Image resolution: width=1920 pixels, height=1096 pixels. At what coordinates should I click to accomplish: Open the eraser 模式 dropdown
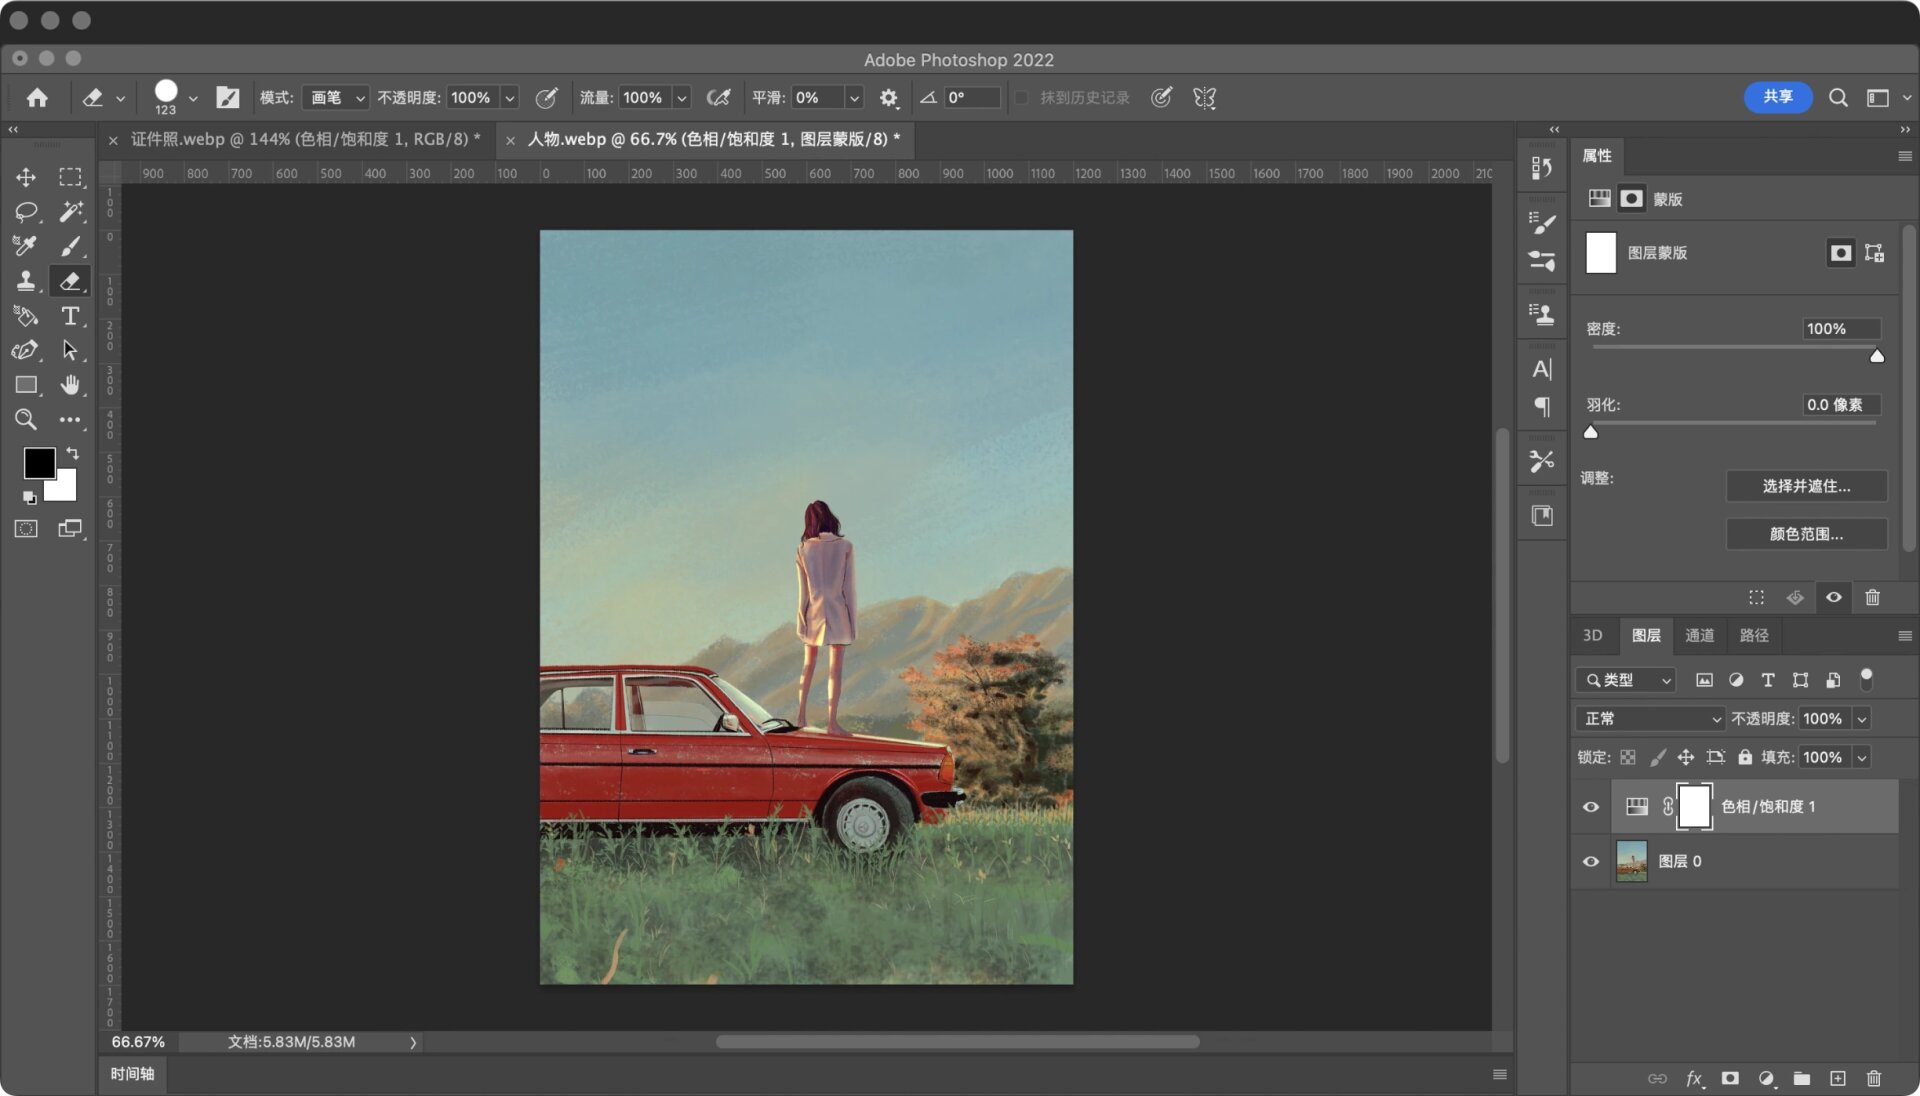click(335, 98)
